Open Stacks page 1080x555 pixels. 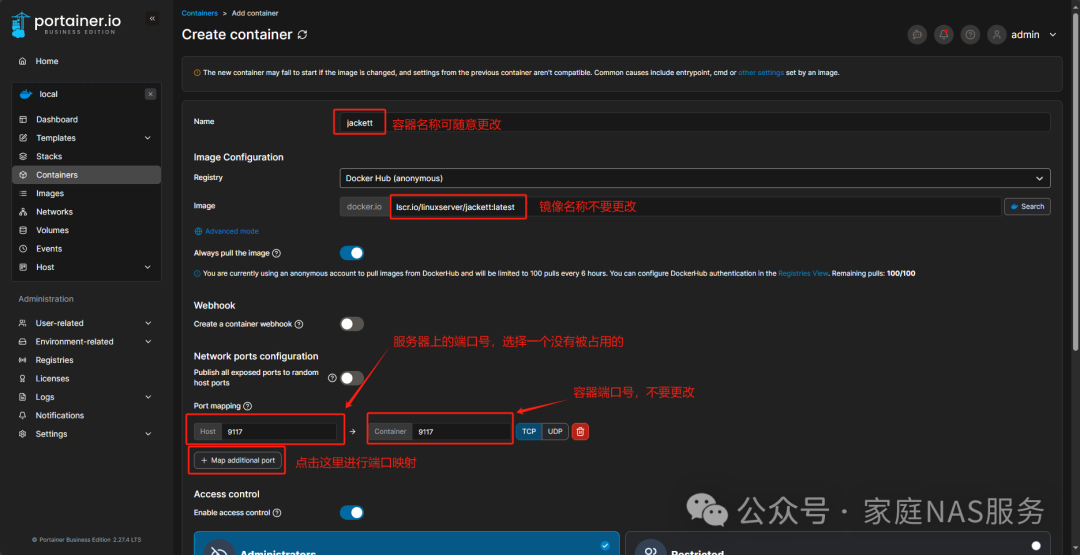click(49, 157)
